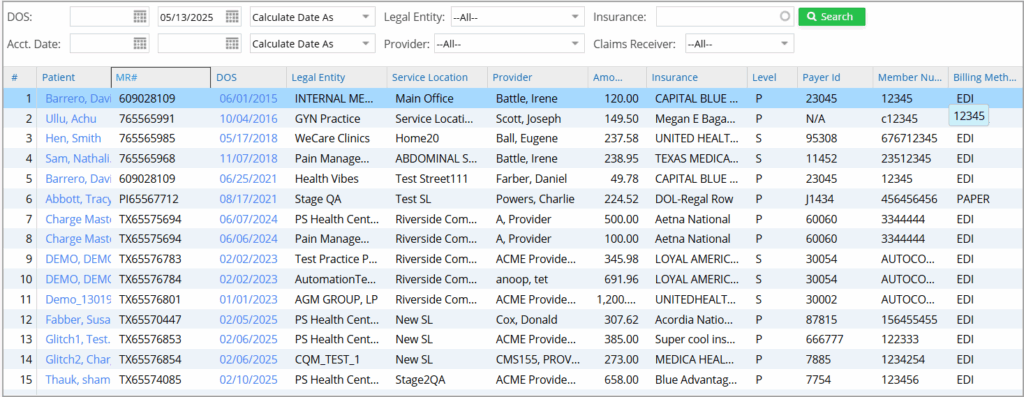This screenshot has width=1024, height=397.
Task: Open DOS link 08/17/2021
Action: coord(248,198)
